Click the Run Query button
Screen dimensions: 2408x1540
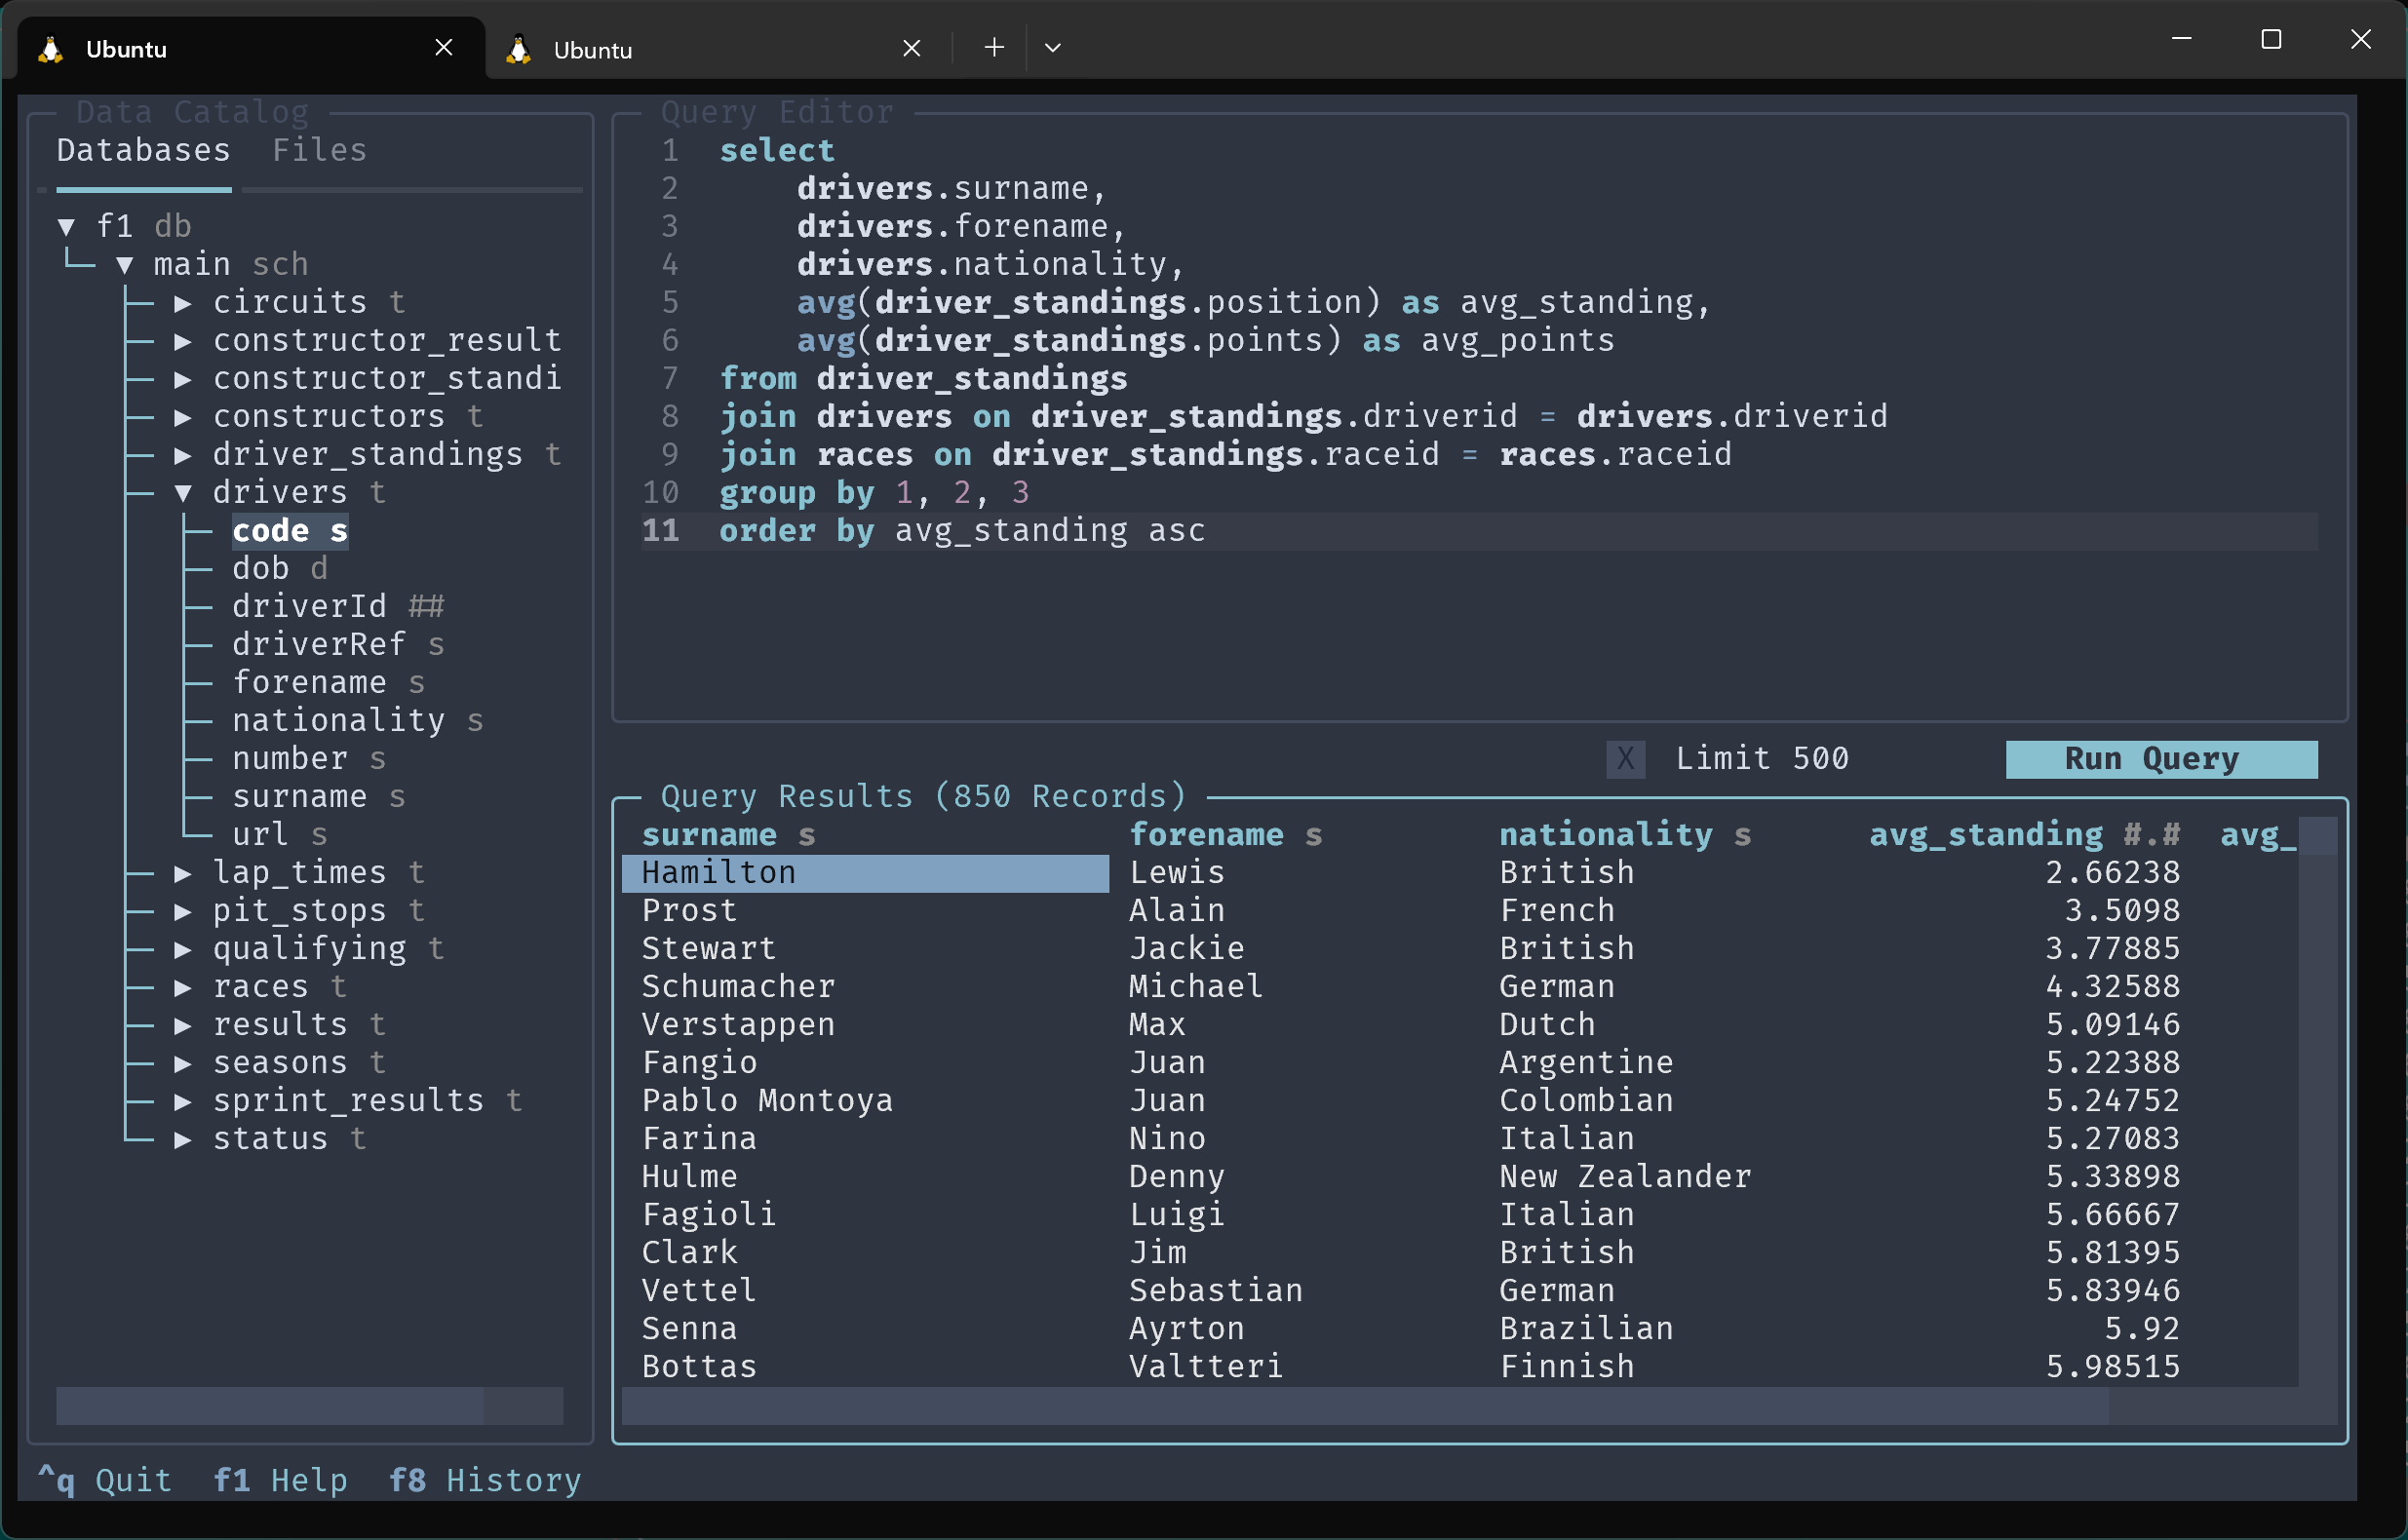(x=2150, y=757)
